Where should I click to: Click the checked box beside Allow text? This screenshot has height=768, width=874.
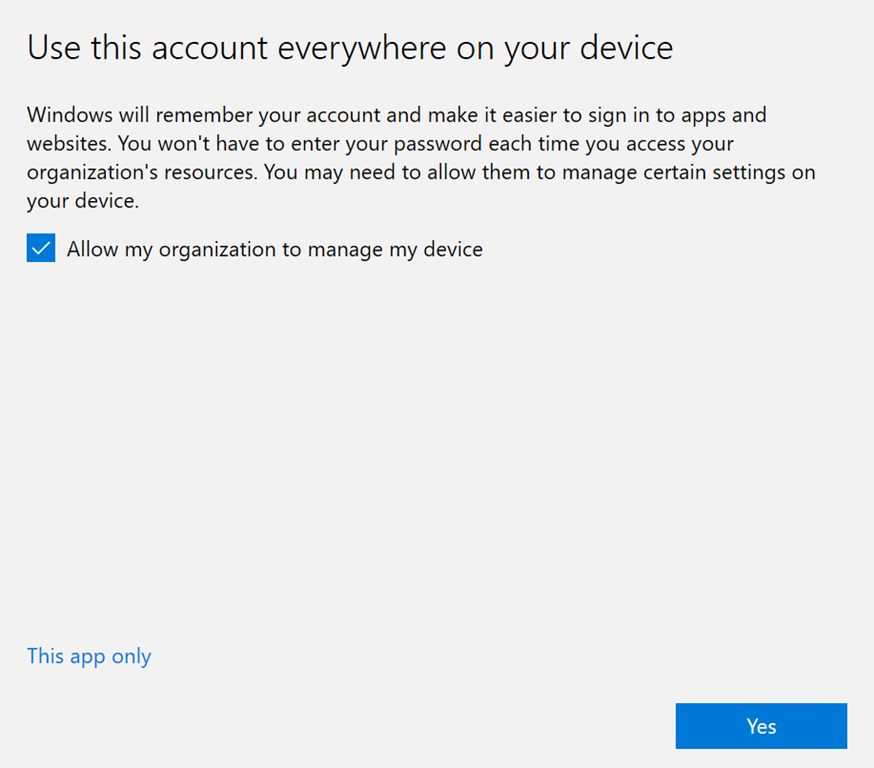click(x=41, y=249)
